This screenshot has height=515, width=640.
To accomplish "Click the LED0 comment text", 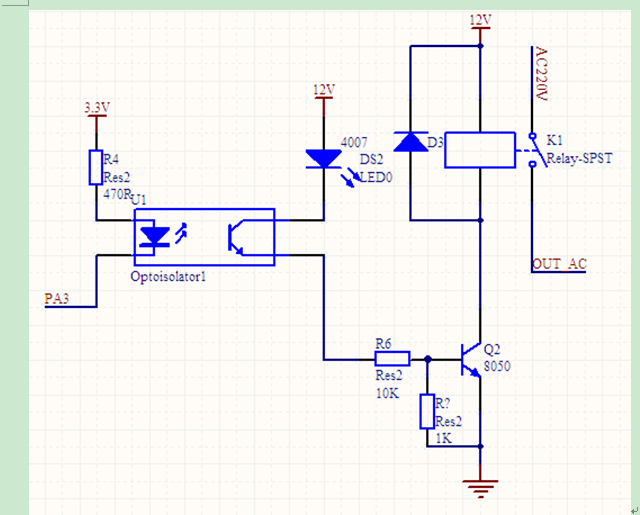I will click(376, 177).
